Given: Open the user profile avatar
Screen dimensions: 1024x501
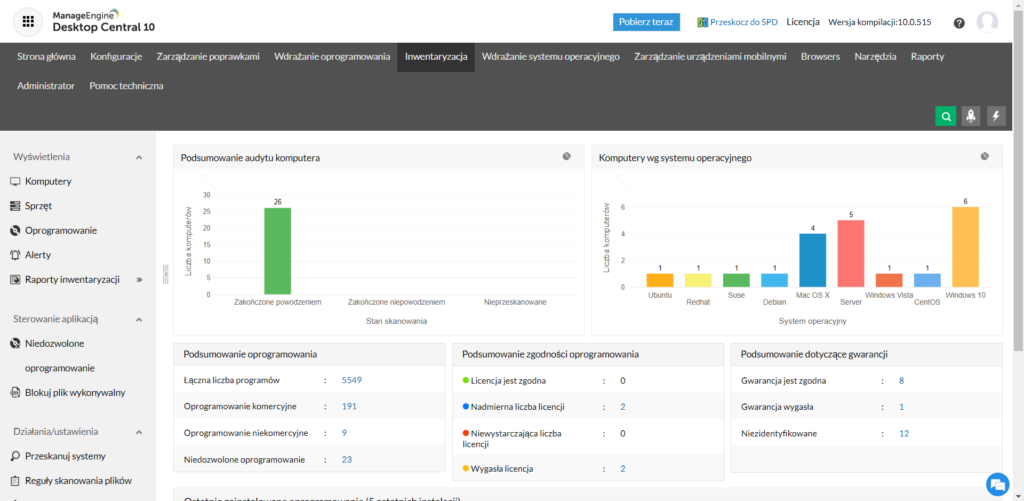Looking at the screenshot, I should pos(987,22).
